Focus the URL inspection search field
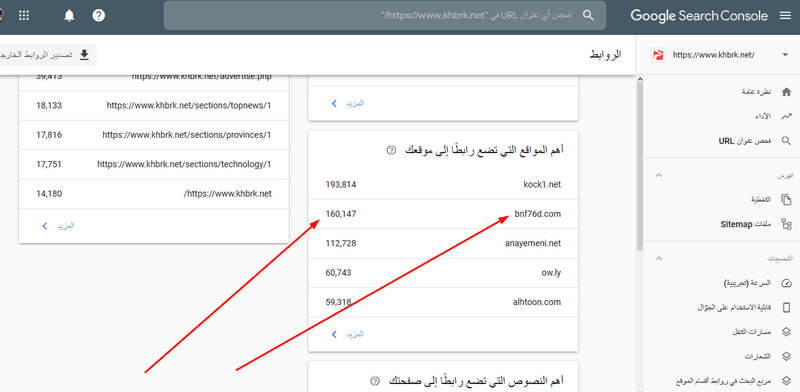This screenshot has width=800, height=392. click(385, 15)
